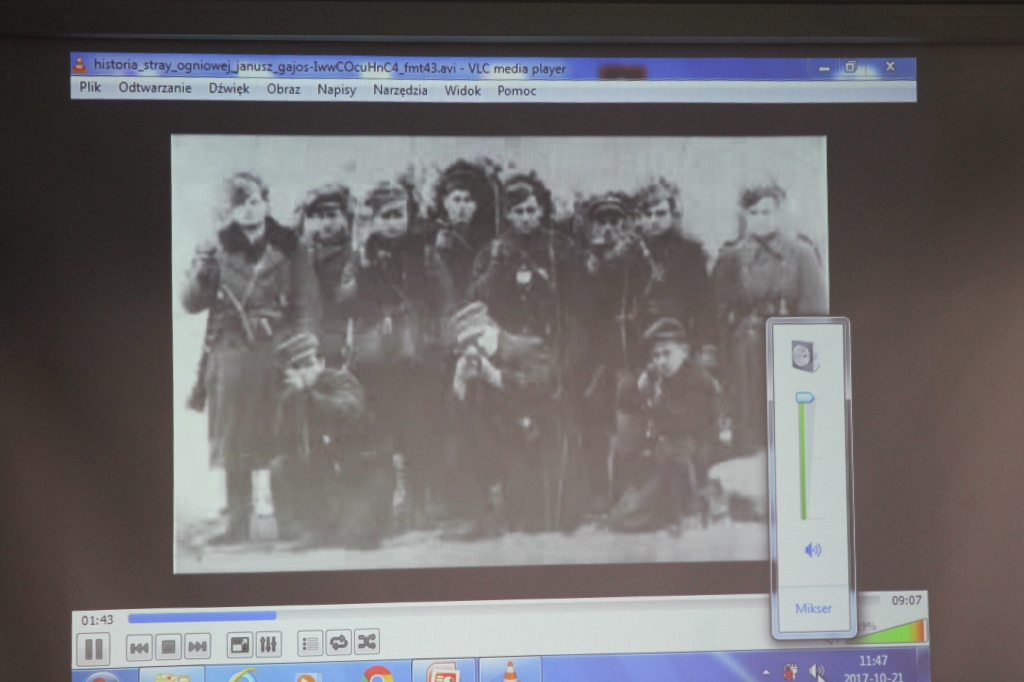Click the video file name in title bar

pos(275,67)
